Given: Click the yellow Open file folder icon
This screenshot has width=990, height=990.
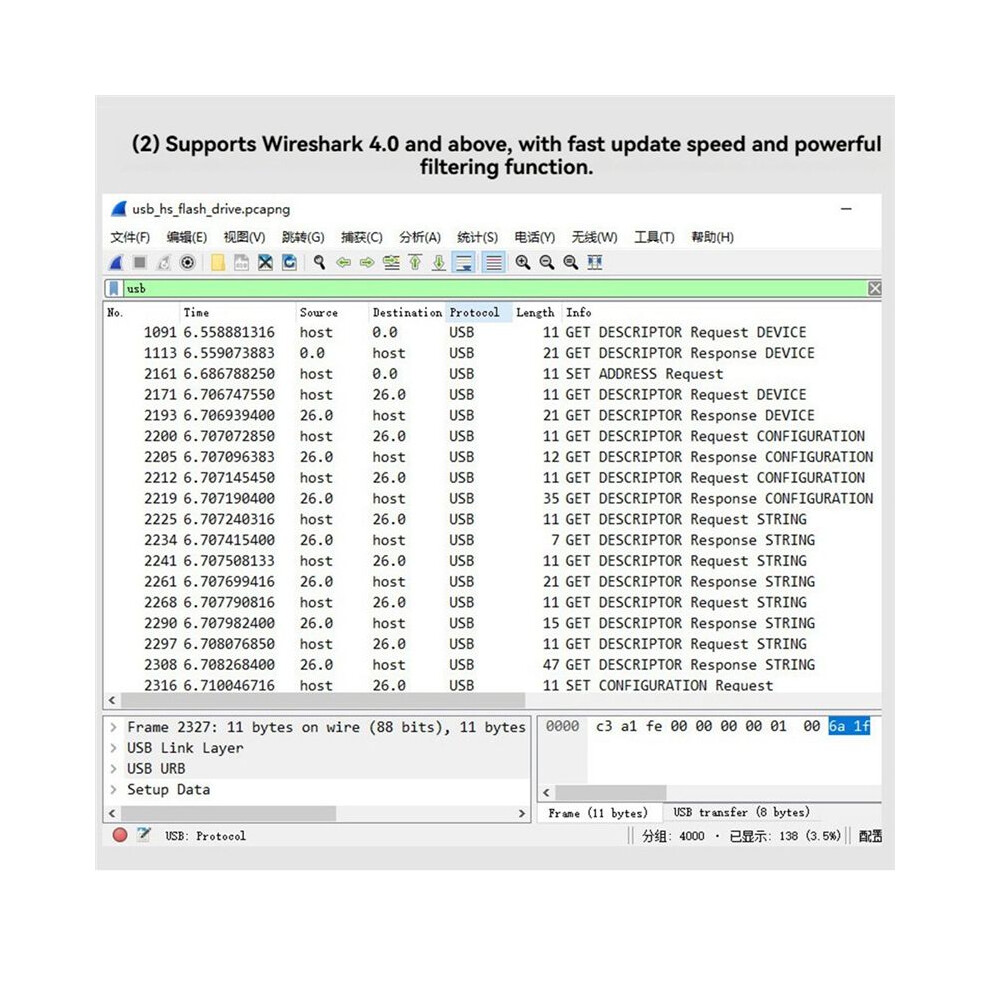Looking at the screenshot, I should pos(218,263).
